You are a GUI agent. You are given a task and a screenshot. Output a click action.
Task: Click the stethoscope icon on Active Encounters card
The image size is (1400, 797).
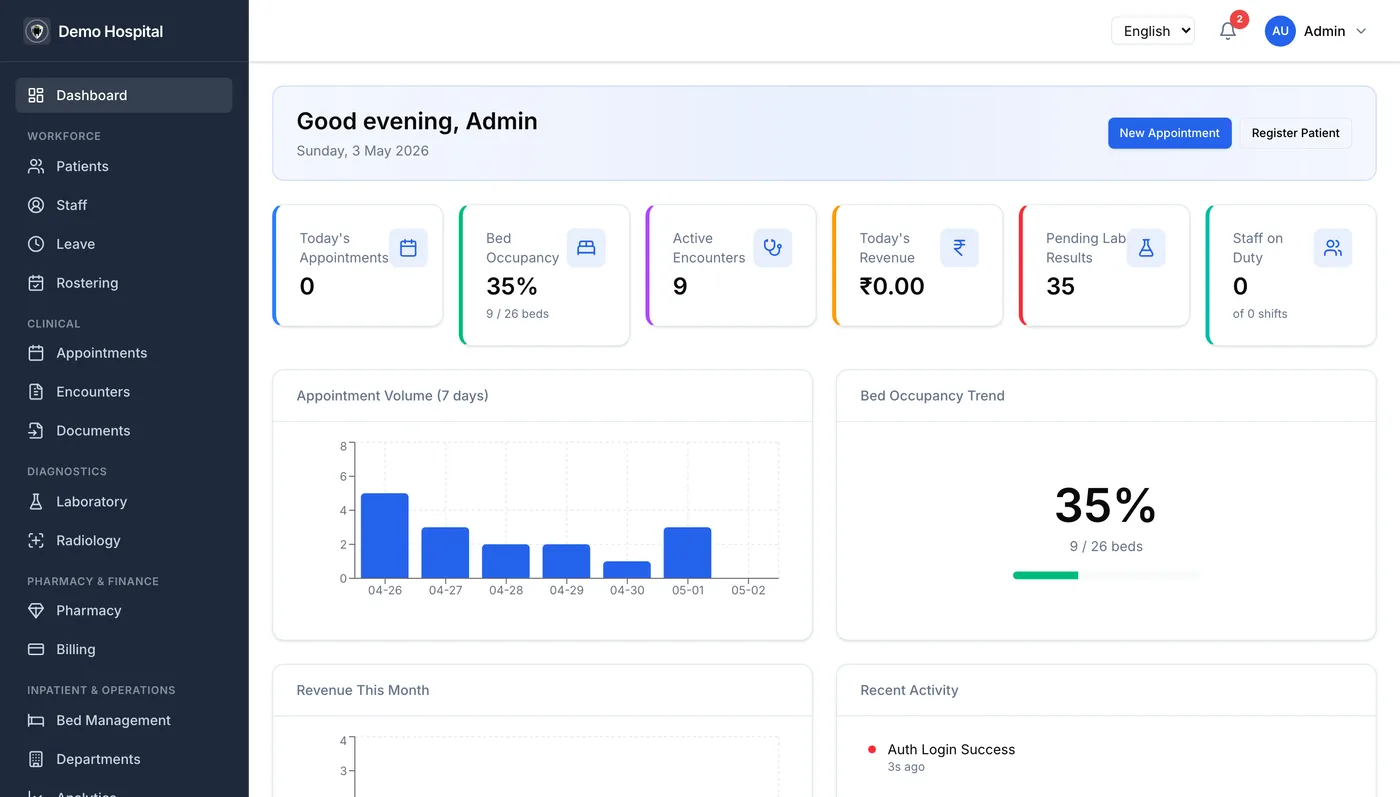click(772, 248)
